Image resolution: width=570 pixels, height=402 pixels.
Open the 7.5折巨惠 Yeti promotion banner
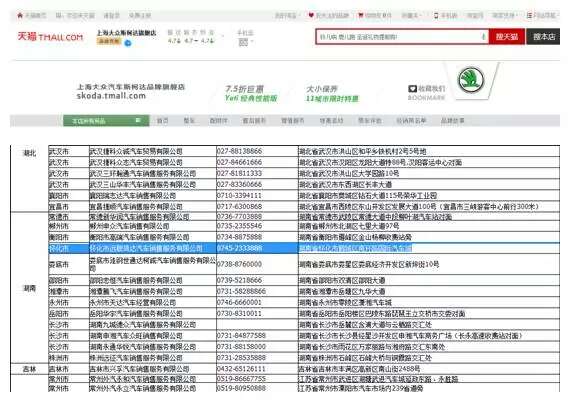(x=251, y=93)
